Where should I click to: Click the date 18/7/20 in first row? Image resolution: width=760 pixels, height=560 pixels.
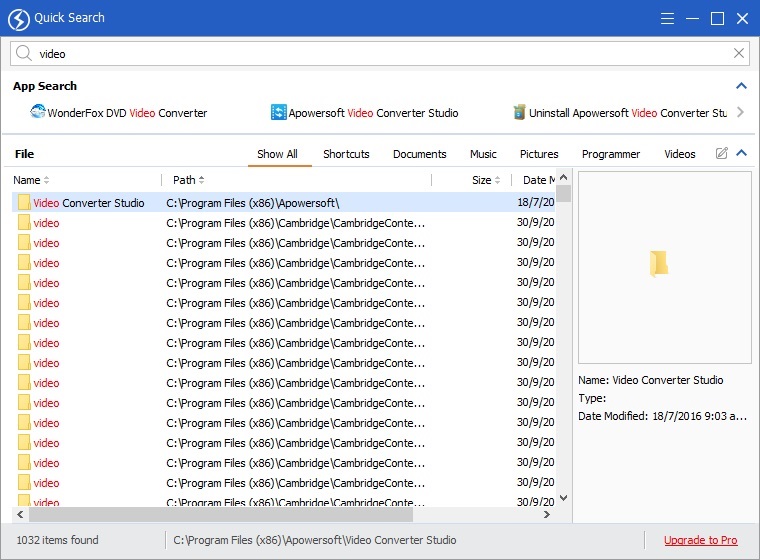536,202
